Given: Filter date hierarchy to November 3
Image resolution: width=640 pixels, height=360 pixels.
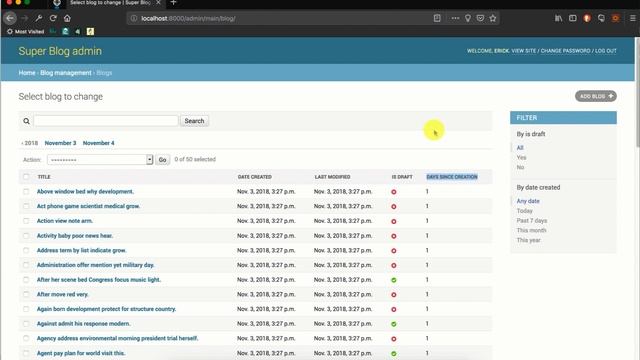Looking at the screenshot, I should [x=60, y=143].
